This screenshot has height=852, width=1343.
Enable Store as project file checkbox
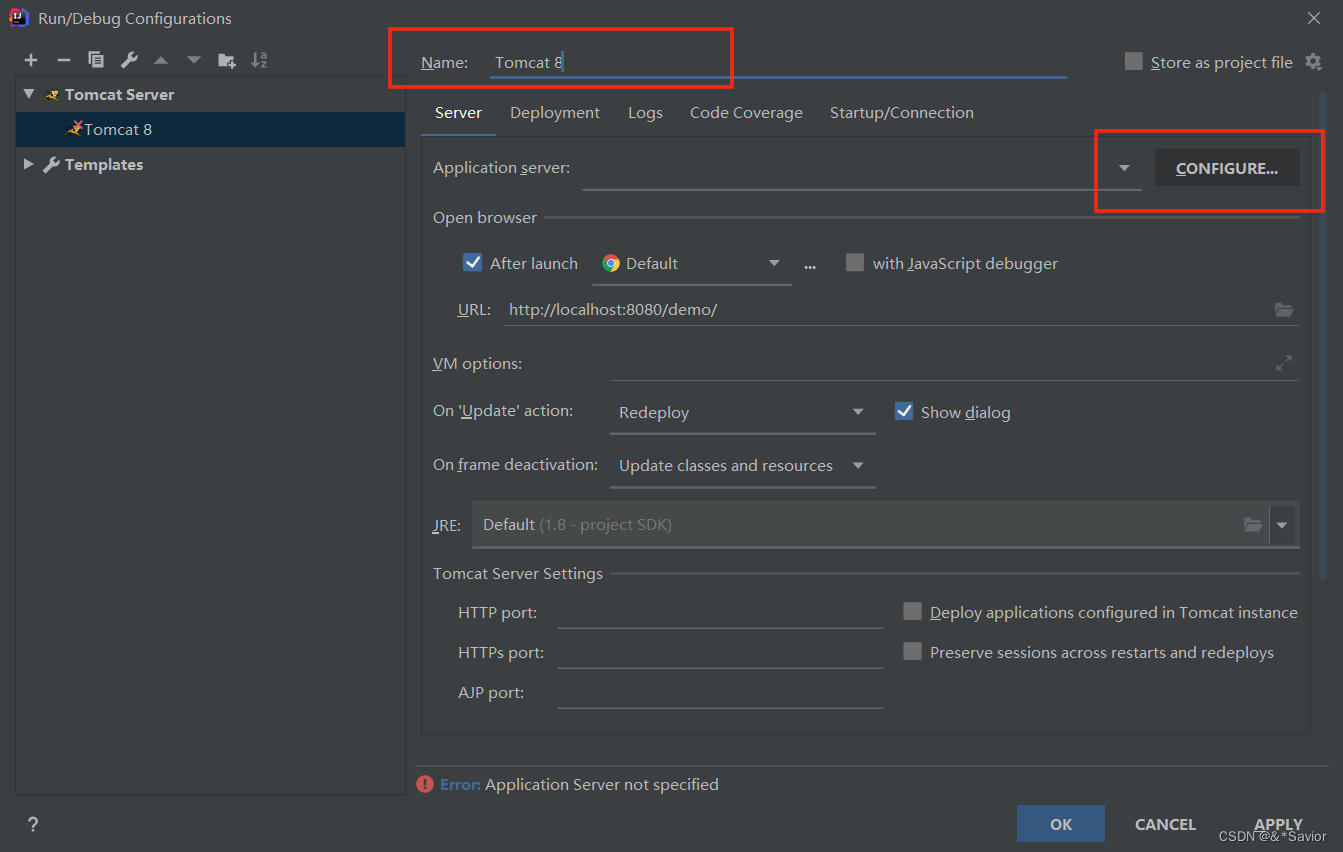(x=1133, y=61)
